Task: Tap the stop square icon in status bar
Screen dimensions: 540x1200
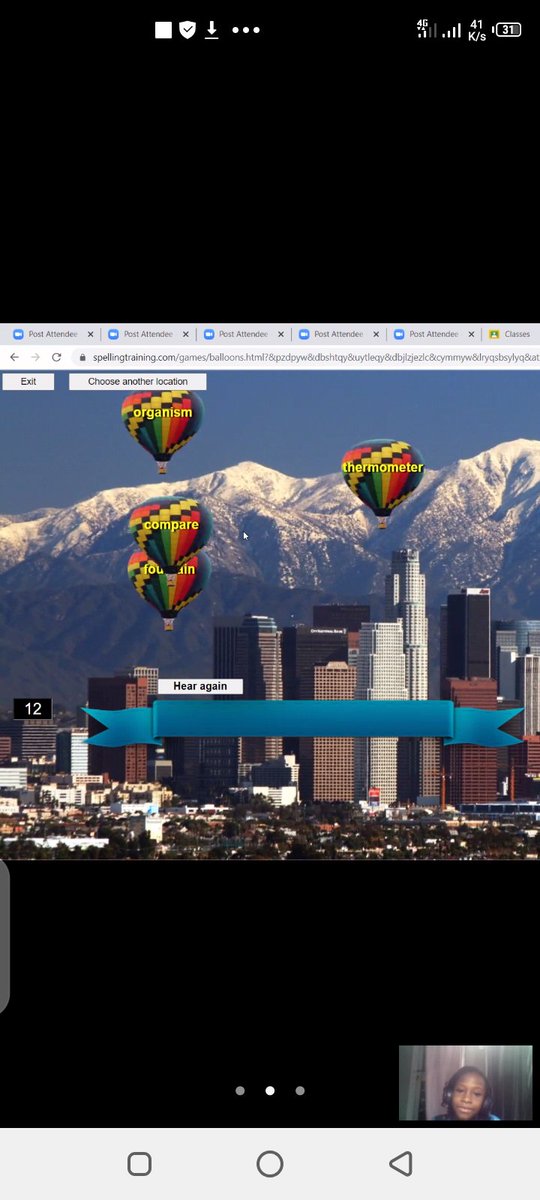Action: [163, 30]
